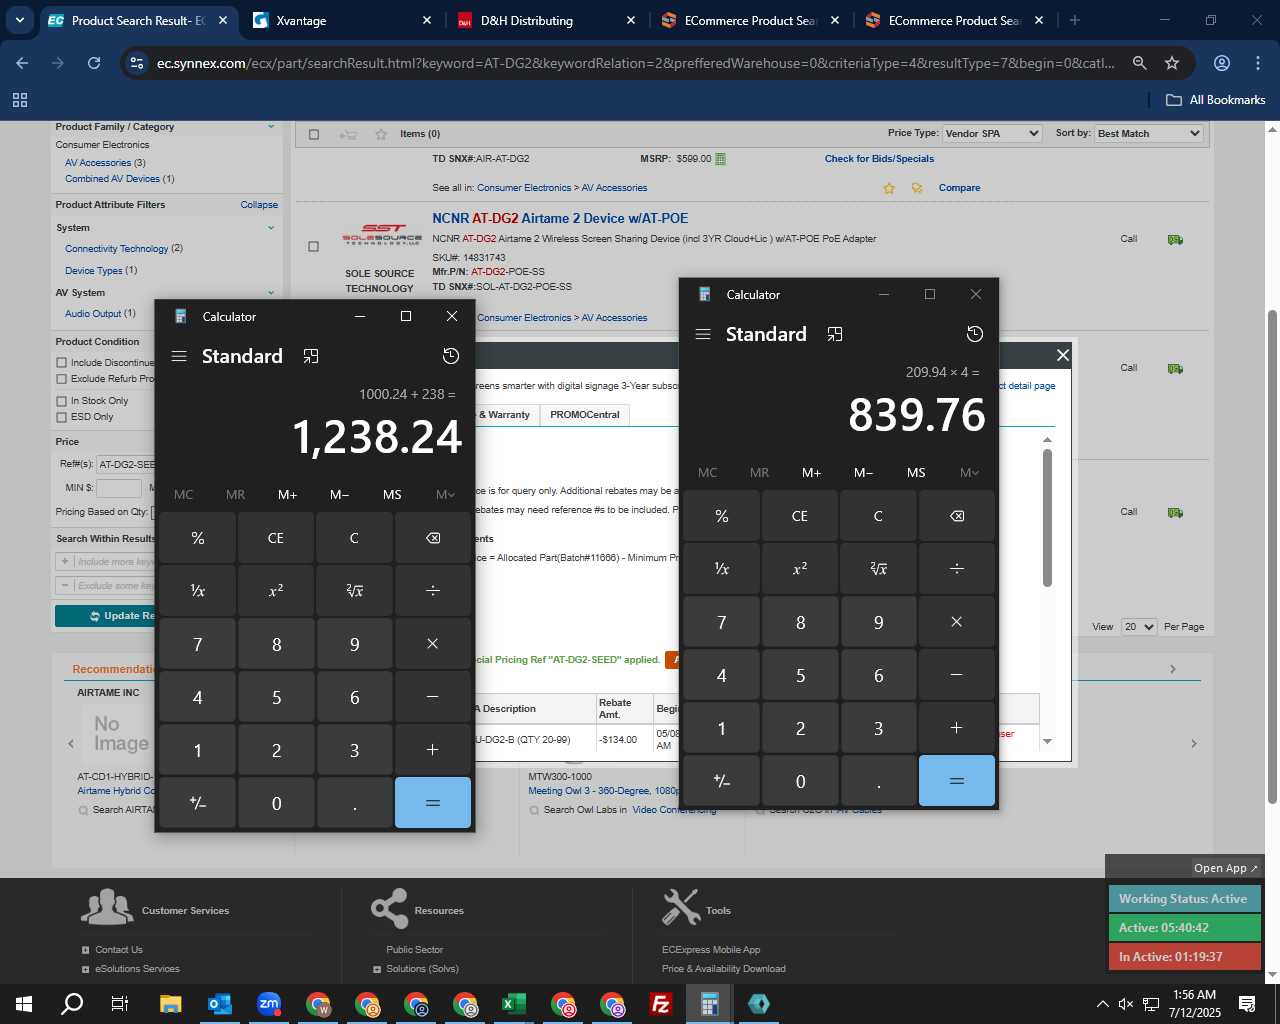Toggle keep-on-top in left Calculator
Viewport: 1280px width, 1024px height.
311,356
